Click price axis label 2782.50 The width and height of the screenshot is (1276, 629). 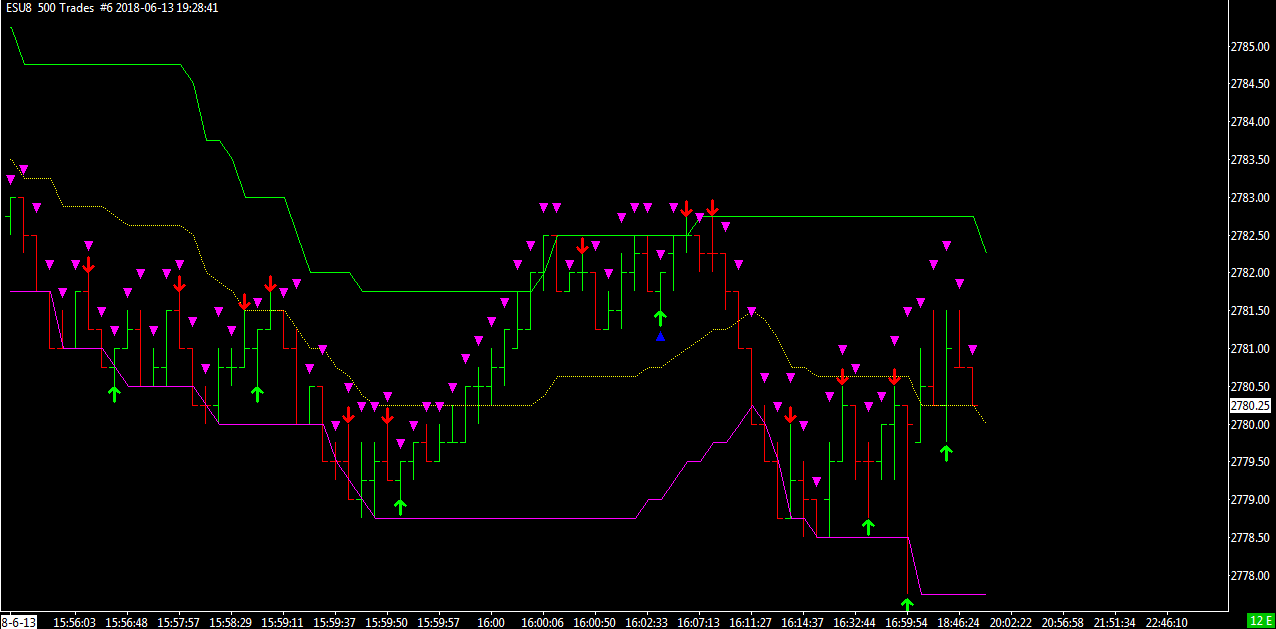coord(1250,236)
